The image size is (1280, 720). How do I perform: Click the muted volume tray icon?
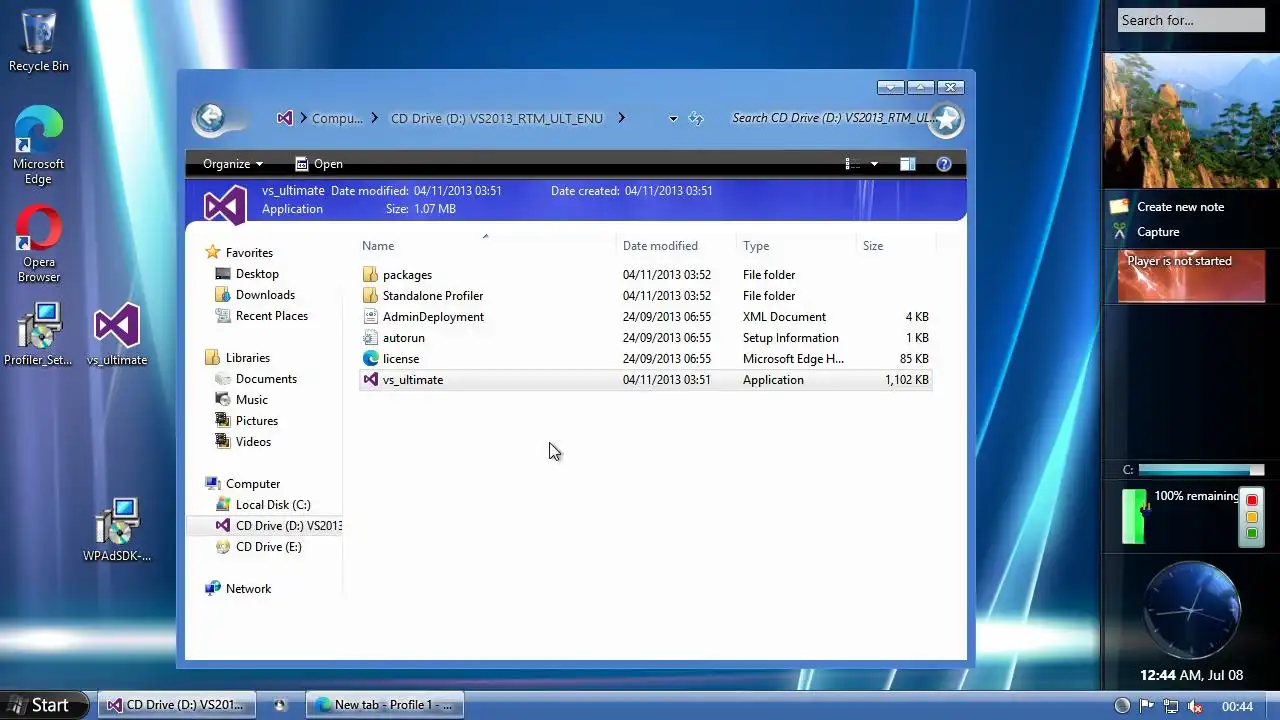pos(1195,706)
